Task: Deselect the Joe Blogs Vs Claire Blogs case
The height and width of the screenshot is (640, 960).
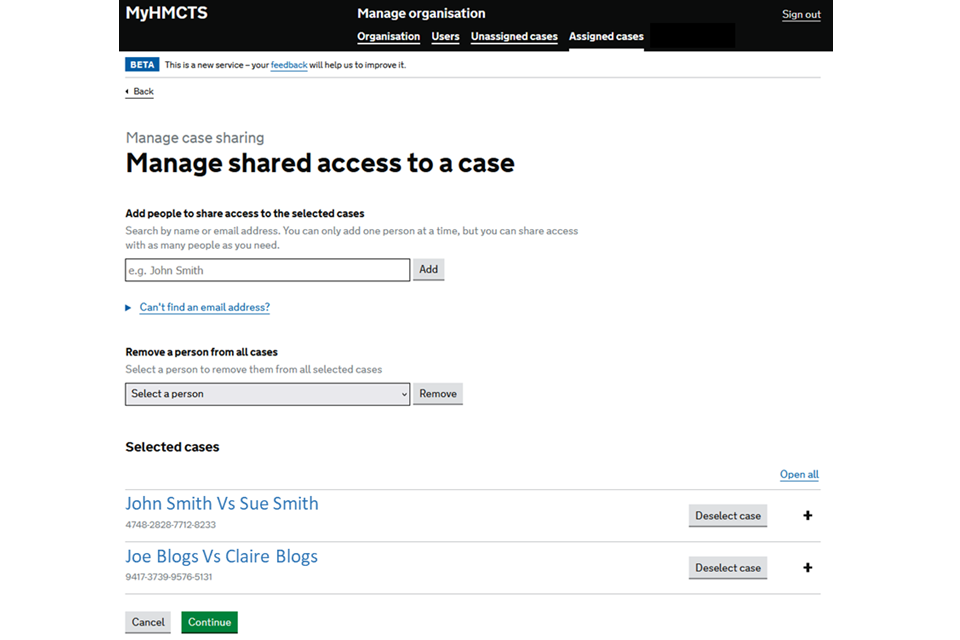Action: click(727, 568)
